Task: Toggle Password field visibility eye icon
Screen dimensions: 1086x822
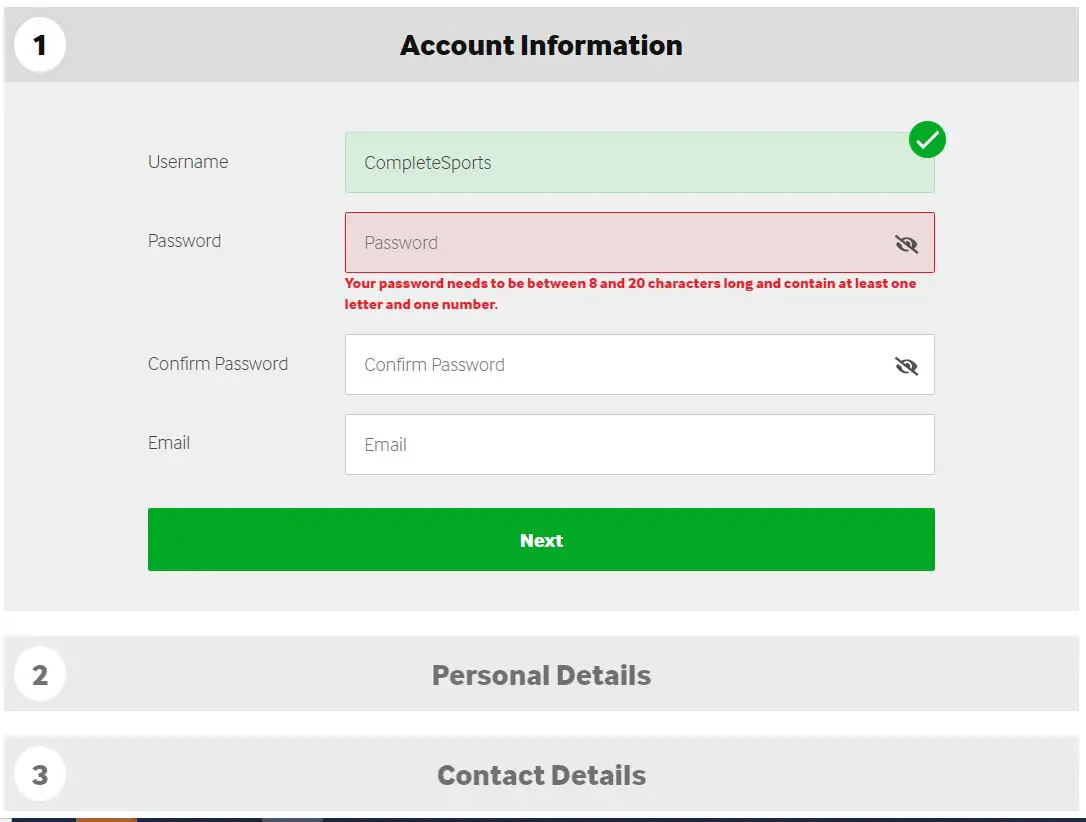Action: pos(906,243)
